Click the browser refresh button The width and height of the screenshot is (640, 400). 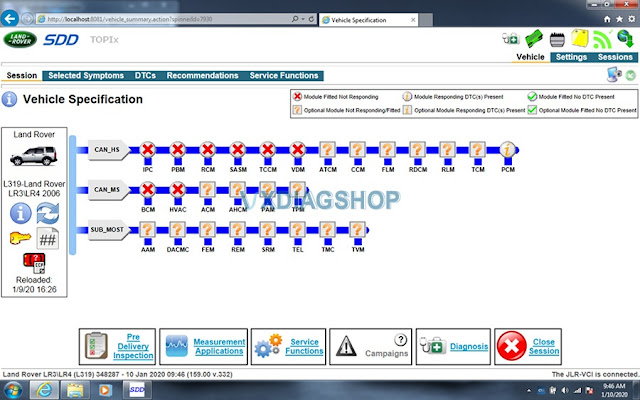[x=311, y=19]
